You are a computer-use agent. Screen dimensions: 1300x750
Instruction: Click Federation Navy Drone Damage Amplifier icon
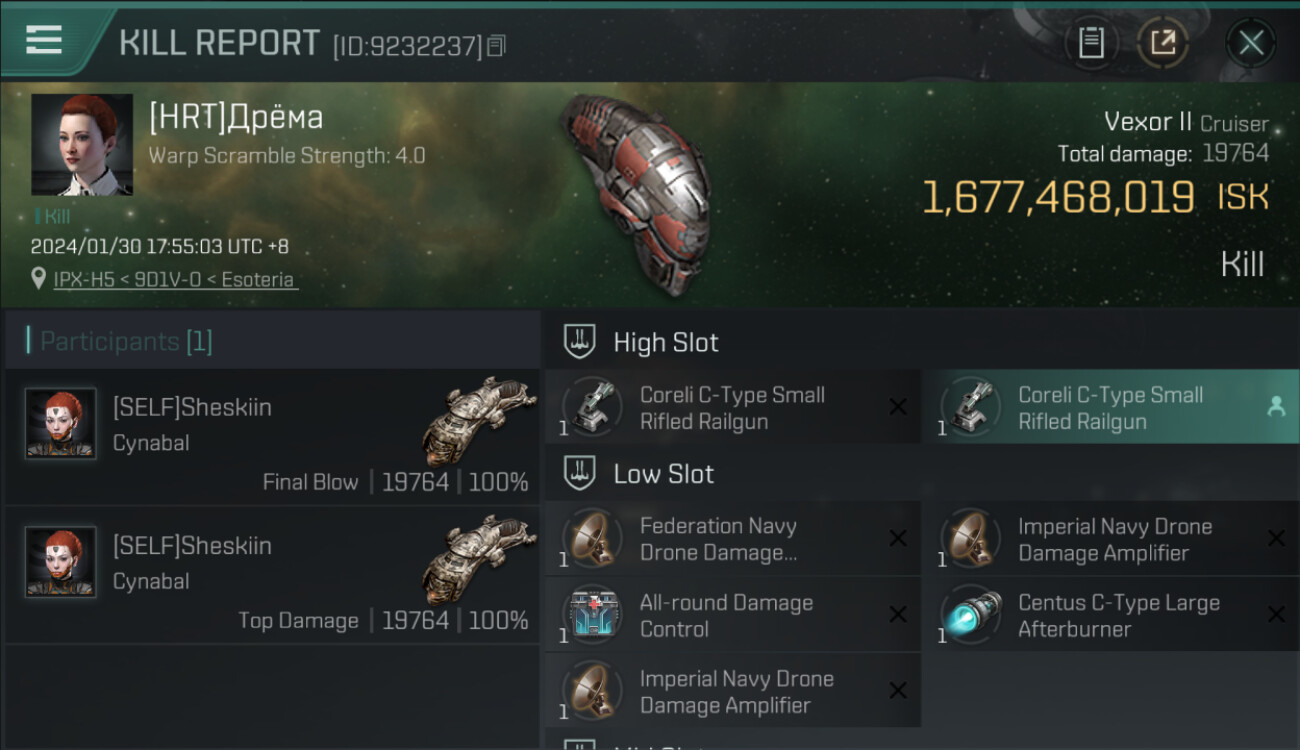592,538
